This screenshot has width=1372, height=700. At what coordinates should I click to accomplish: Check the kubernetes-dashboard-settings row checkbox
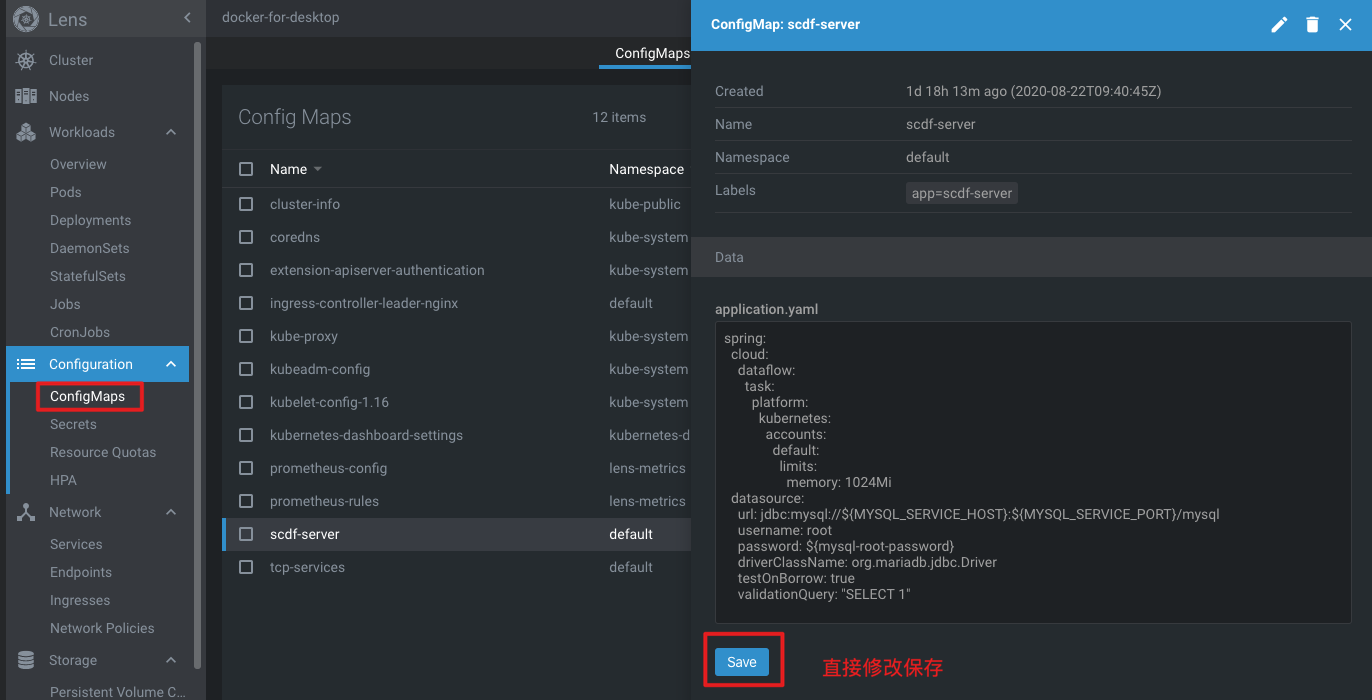[x=246, y=435]
